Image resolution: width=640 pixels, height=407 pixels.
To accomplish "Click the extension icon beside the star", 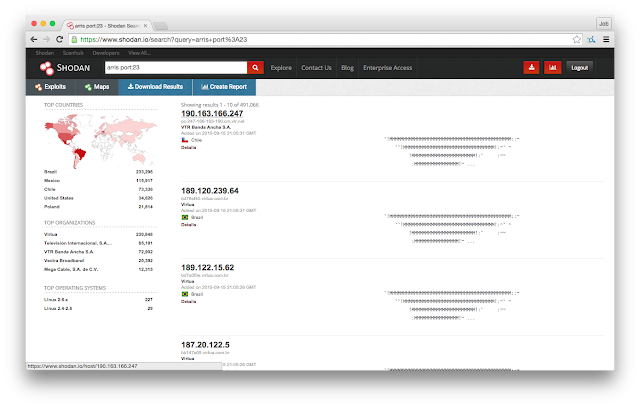I will (x=591, y=40).
